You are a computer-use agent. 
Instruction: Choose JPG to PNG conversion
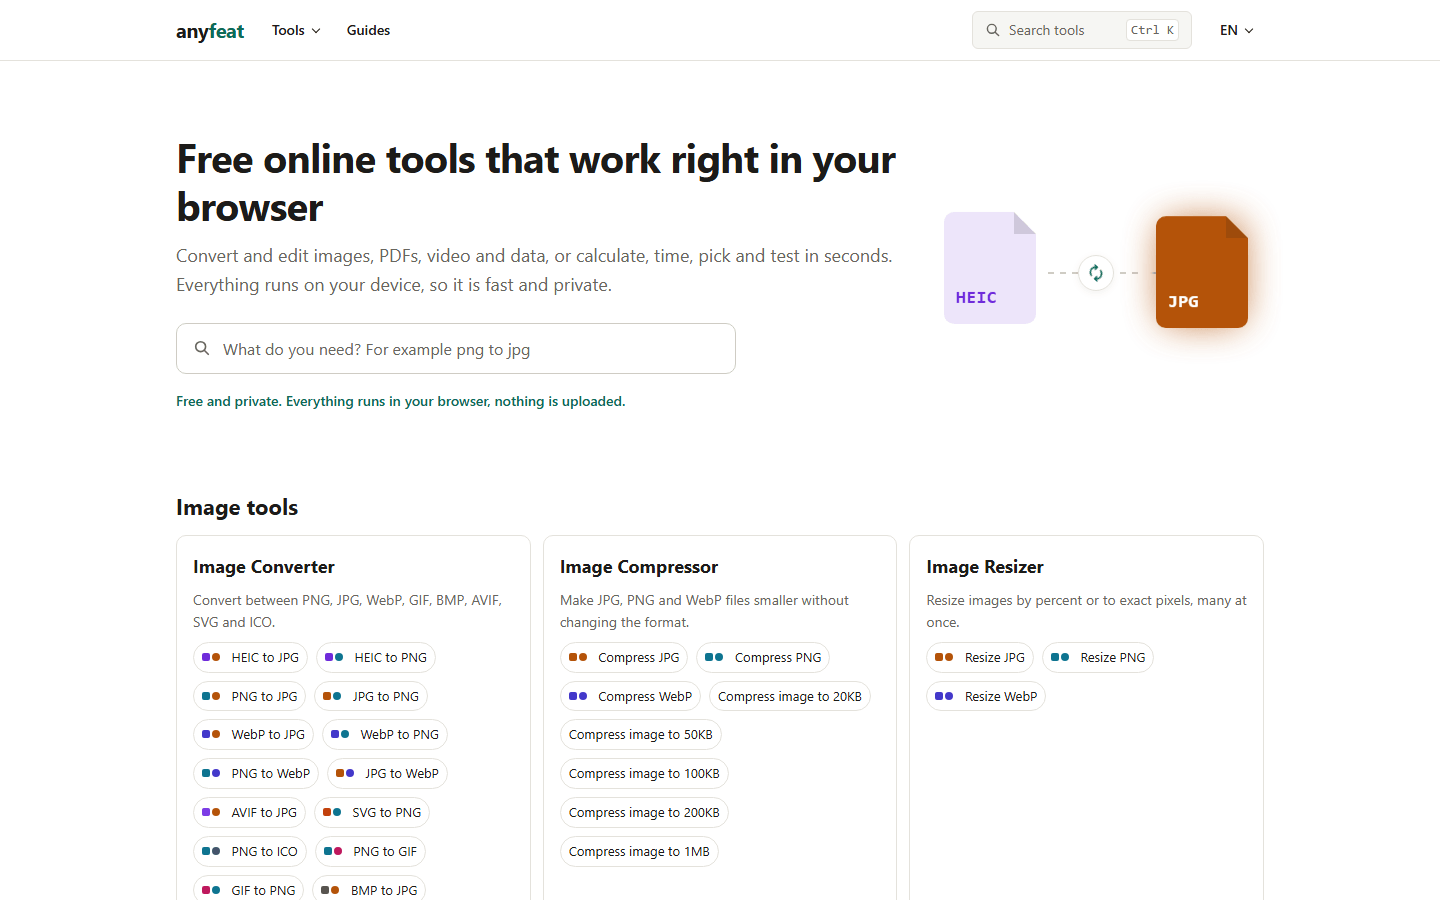coord(371,696)
